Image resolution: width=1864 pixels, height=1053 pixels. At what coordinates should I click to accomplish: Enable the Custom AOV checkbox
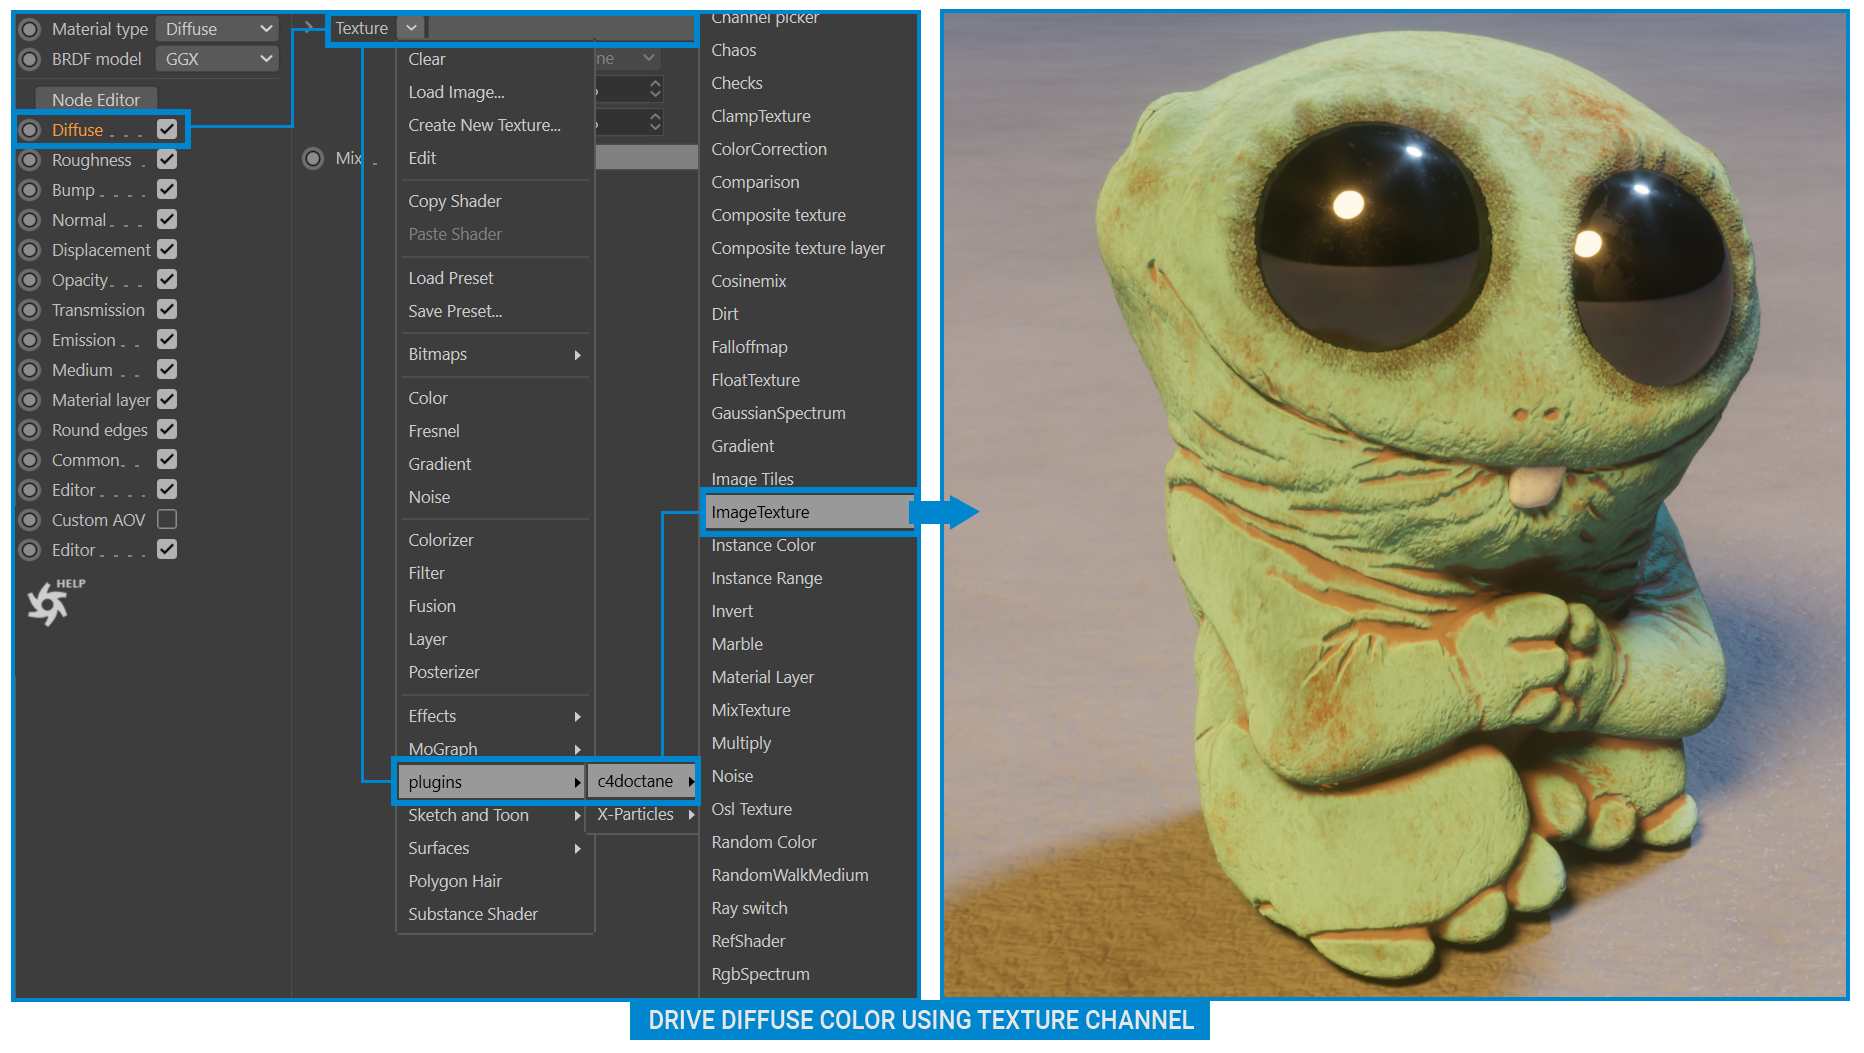click(x=167, y=519)
